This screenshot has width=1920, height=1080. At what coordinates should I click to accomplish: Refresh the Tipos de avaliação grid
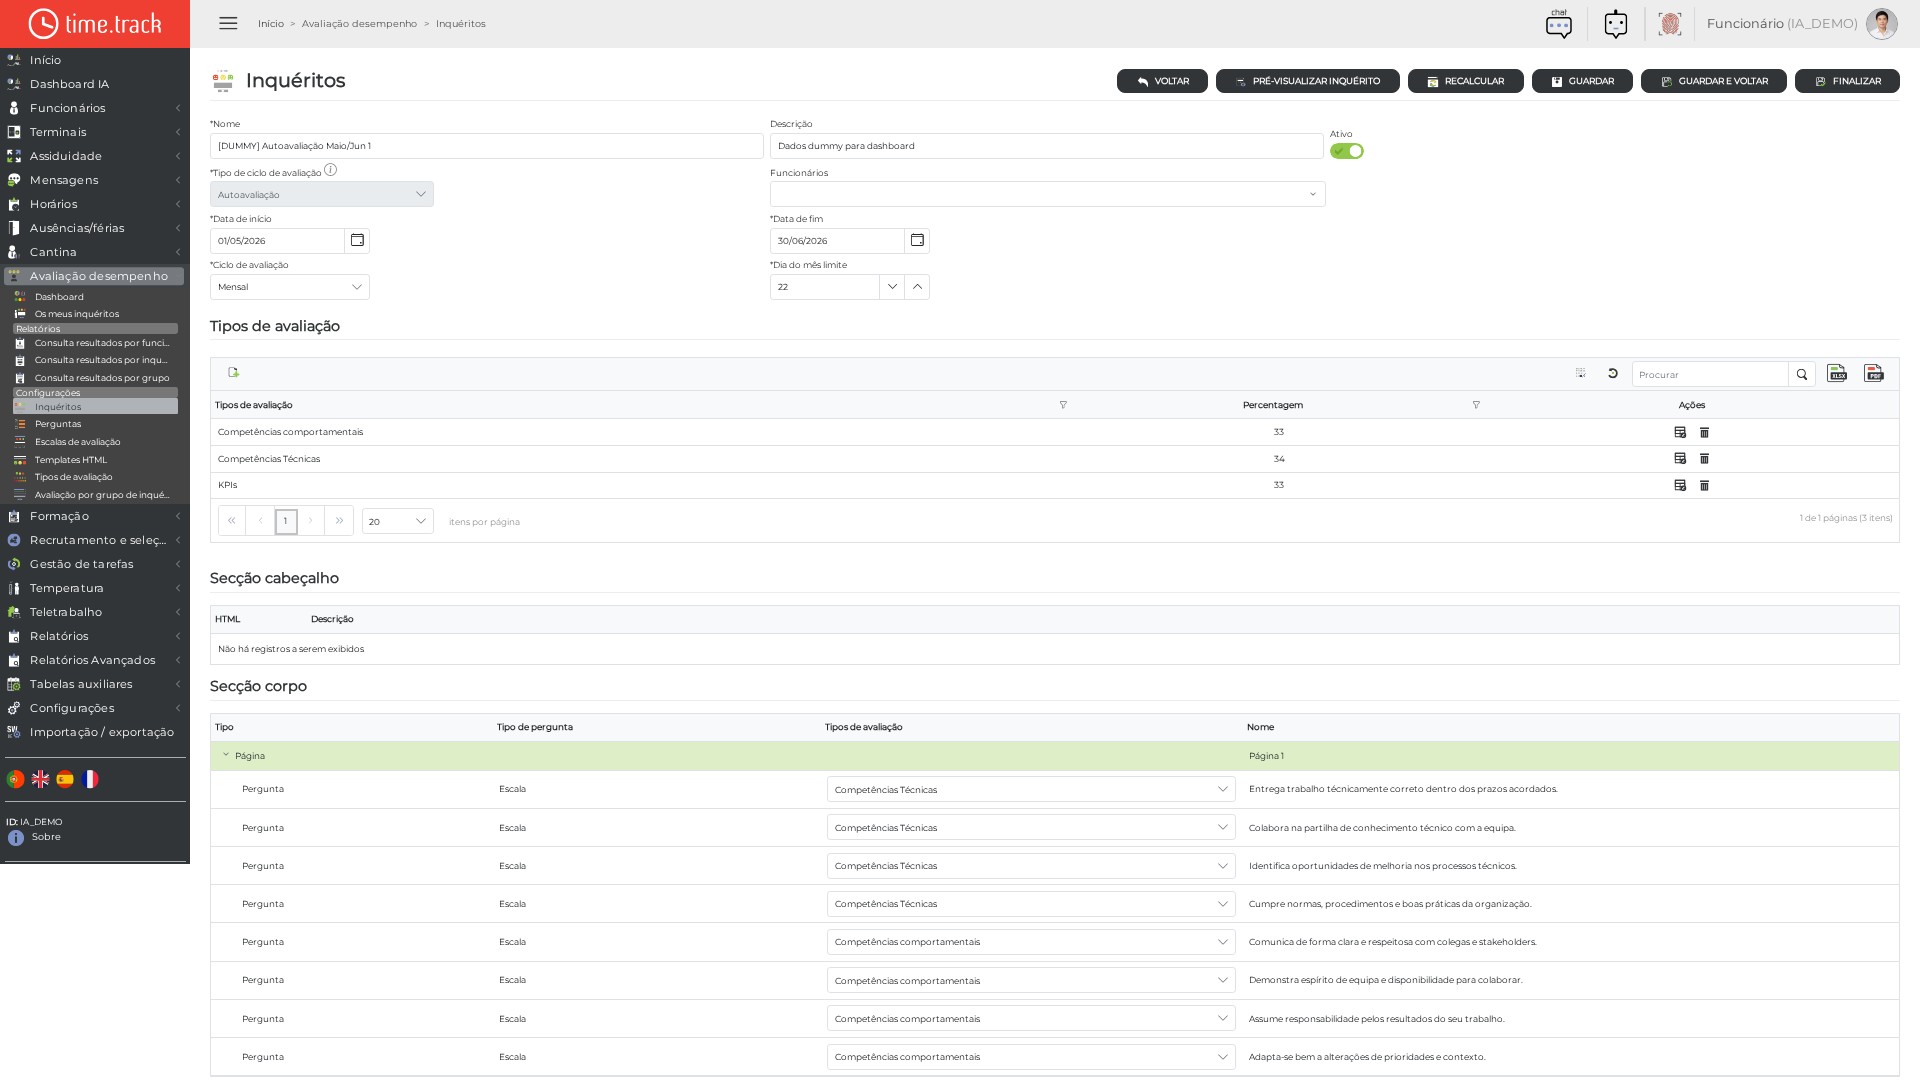point(1613,374)
